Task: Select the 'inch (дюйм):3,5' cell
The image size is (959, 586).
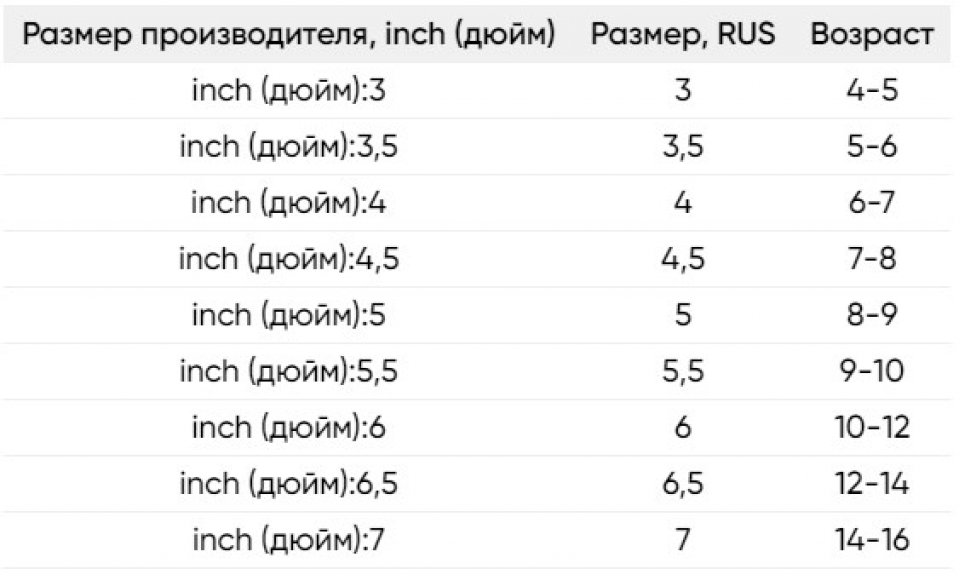Action: pyautogui.click(x=289, y=147)
